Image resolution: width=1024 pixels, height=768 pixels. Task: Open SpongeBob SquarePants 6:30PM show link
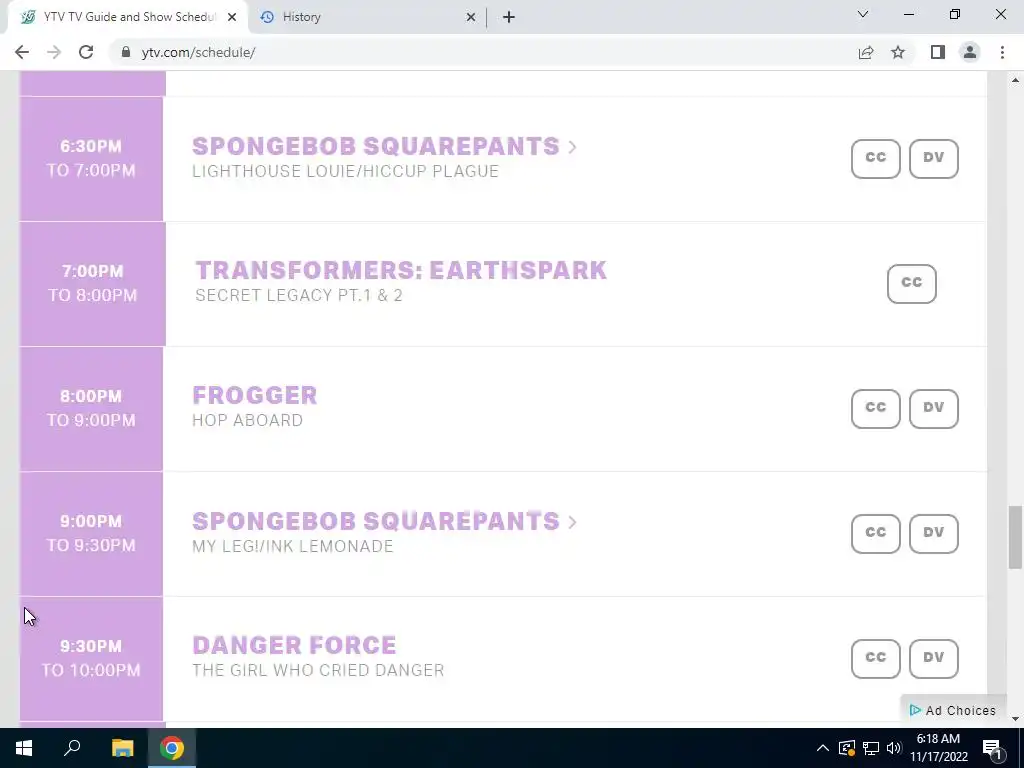376,146
